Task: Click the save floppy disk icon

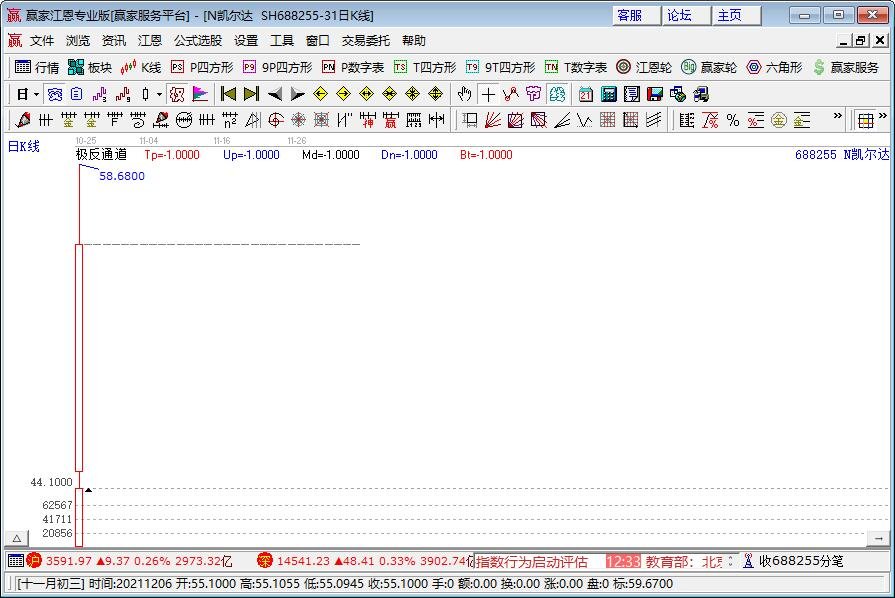Action: coord(655,94)
